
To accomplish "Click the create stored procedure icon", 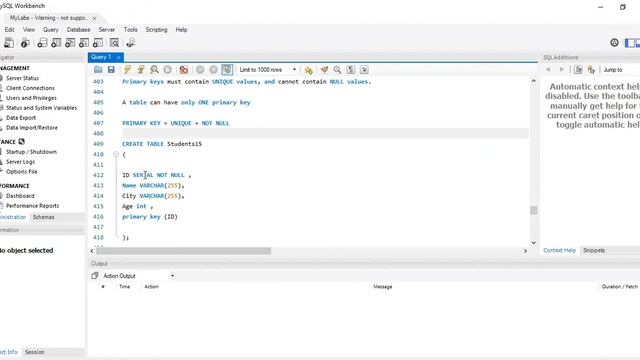I will pos(84,43).
